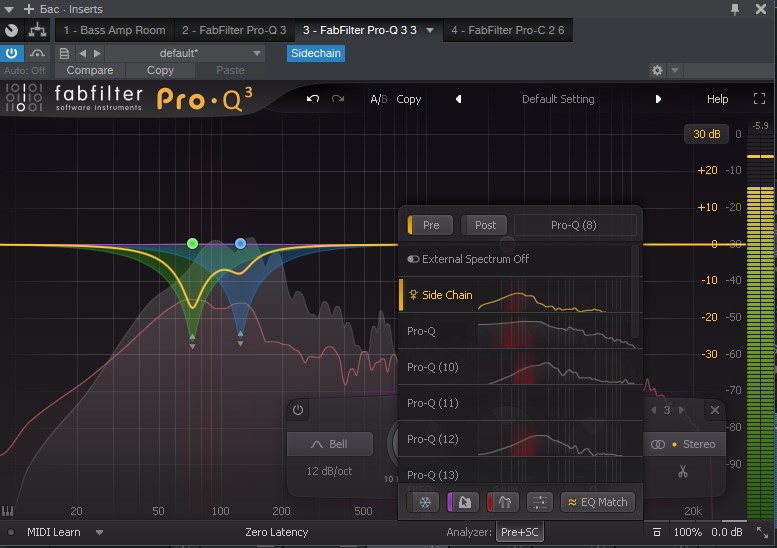The width and height of the screenshot is (777, 548).
Task: Click MIDI Learn button
Action: (x=54, y=532)
